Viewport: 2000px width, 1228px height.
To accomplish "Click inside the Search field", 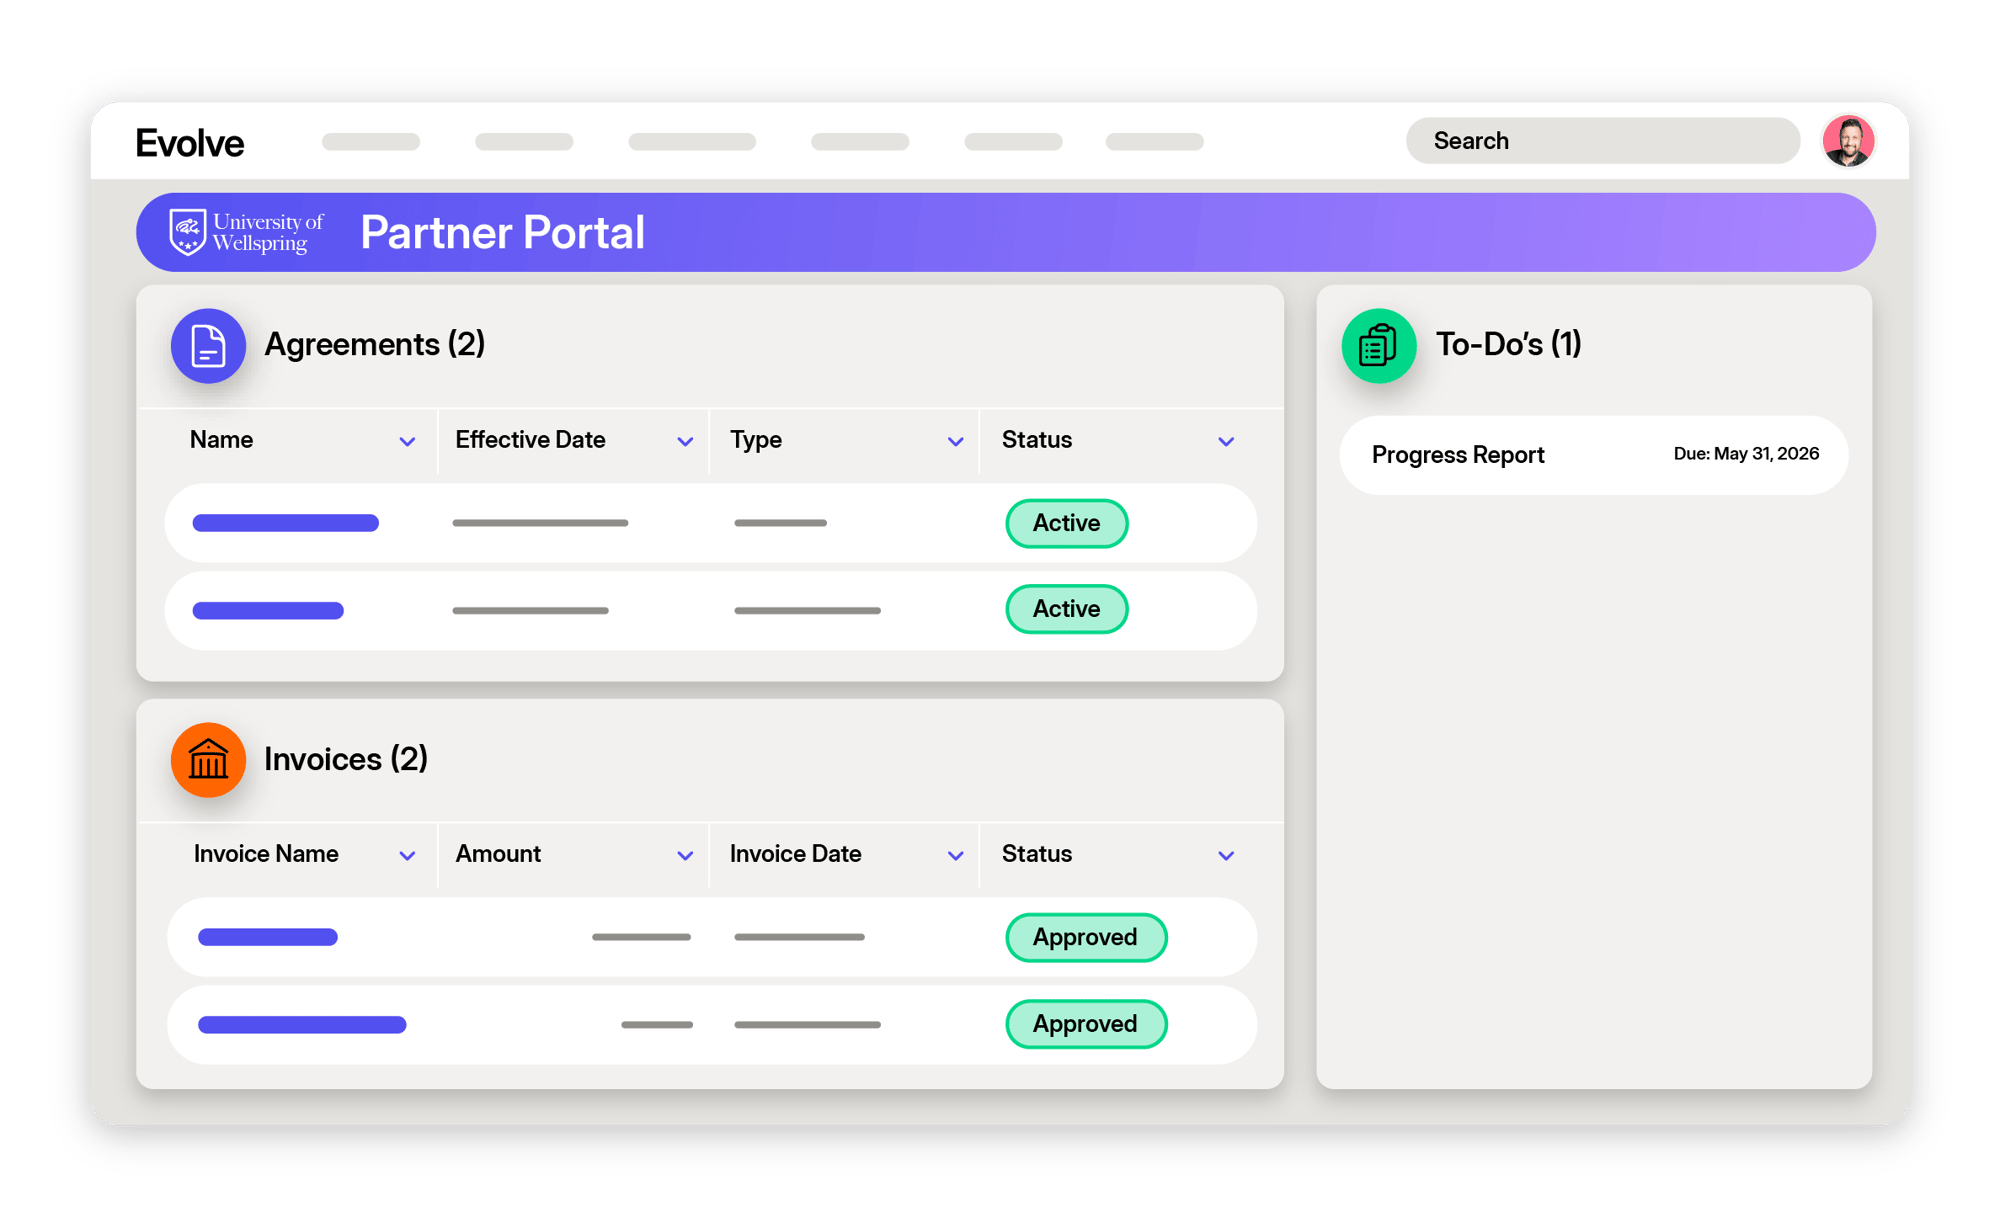I will pyautogui.click(x=1602, y=140).
